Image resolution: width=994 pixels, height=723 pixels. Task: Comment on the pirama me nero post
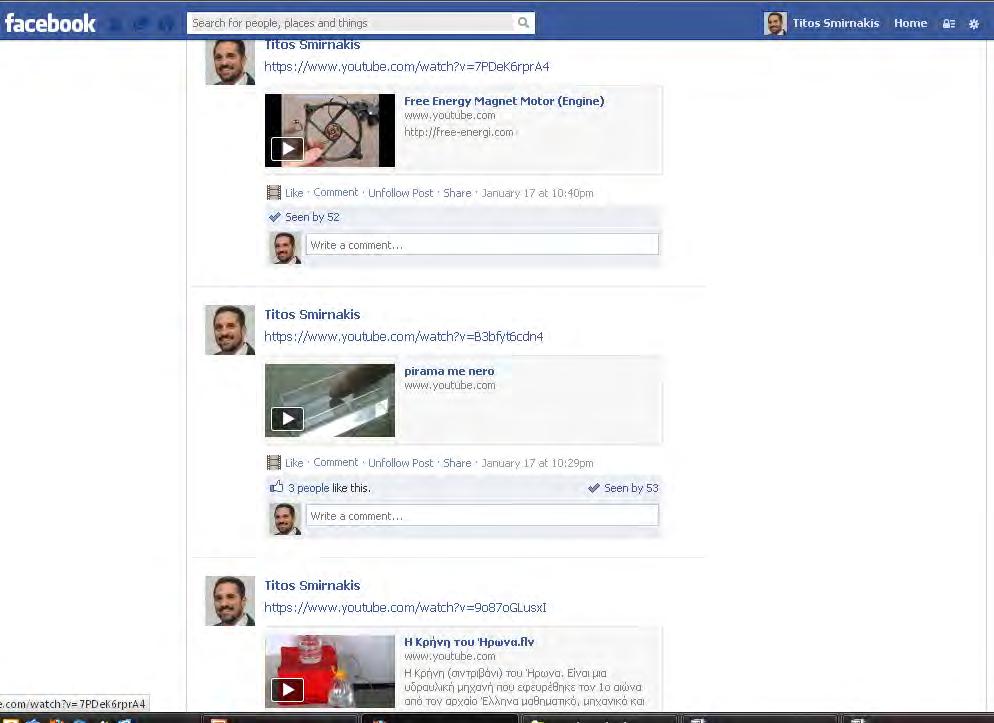point(335,462)
